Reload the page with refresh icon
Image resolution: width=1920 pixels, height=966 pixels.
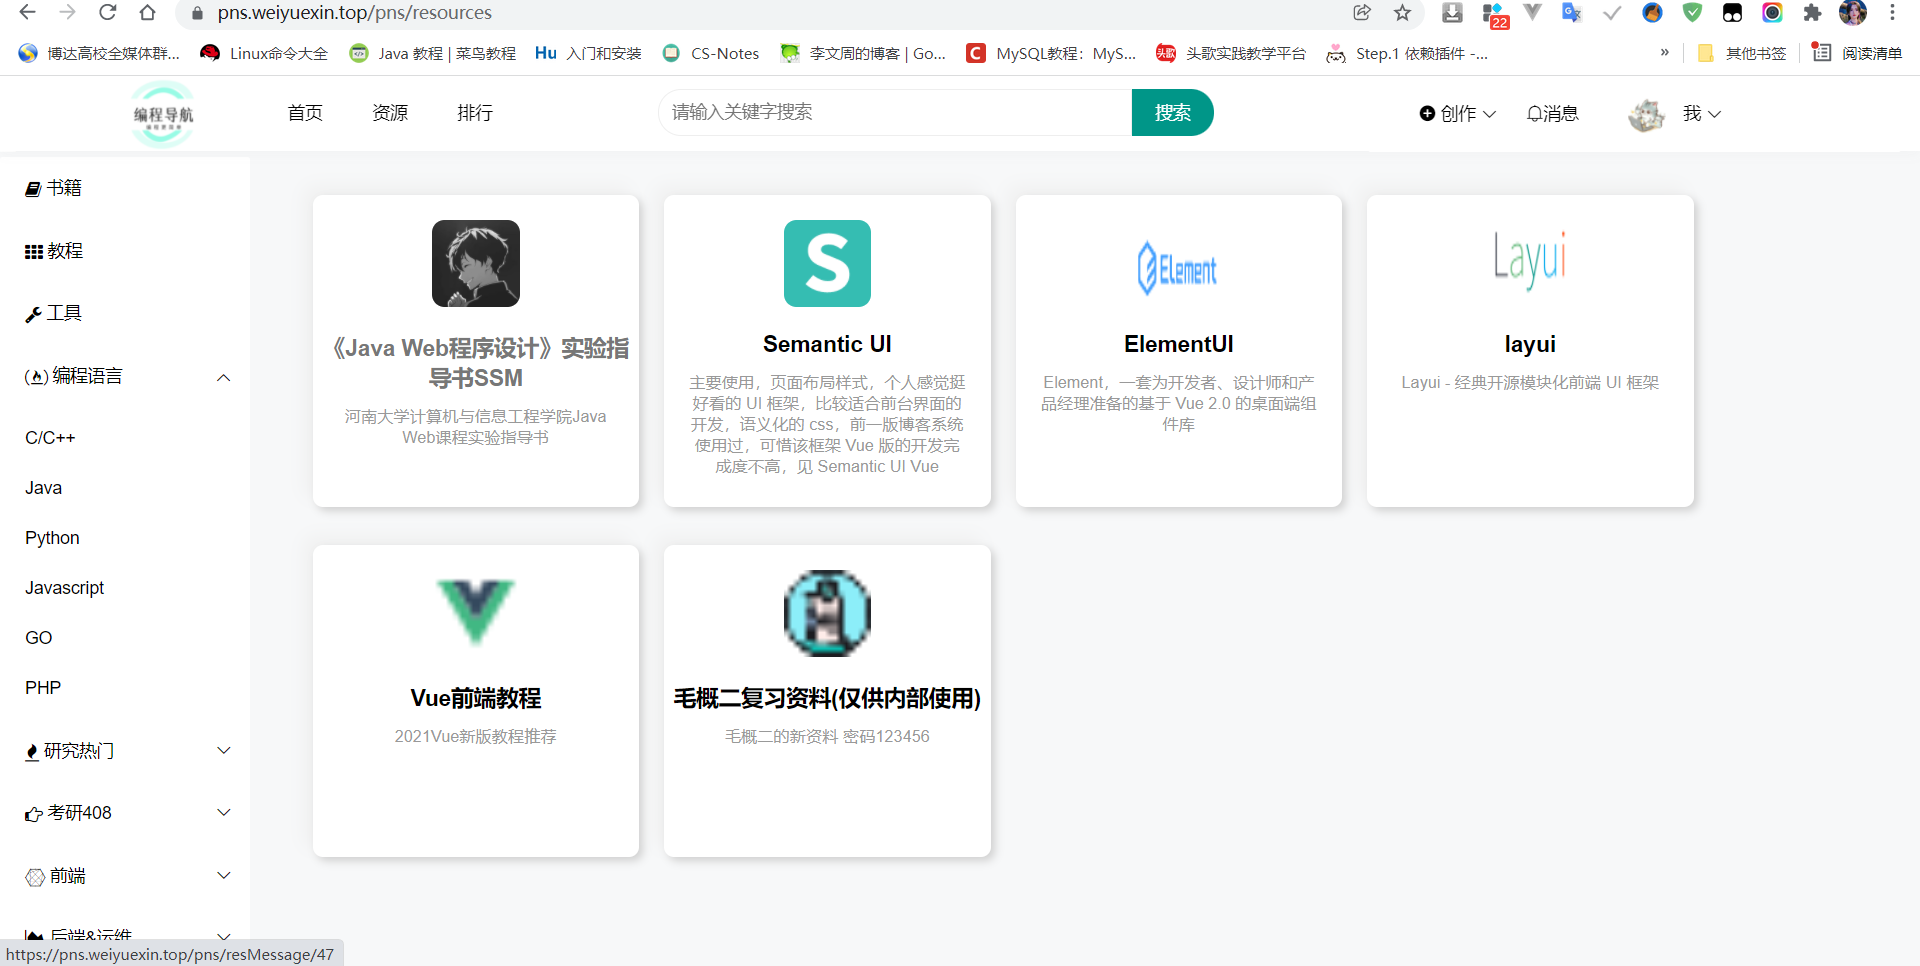click(x=107, y=12)
